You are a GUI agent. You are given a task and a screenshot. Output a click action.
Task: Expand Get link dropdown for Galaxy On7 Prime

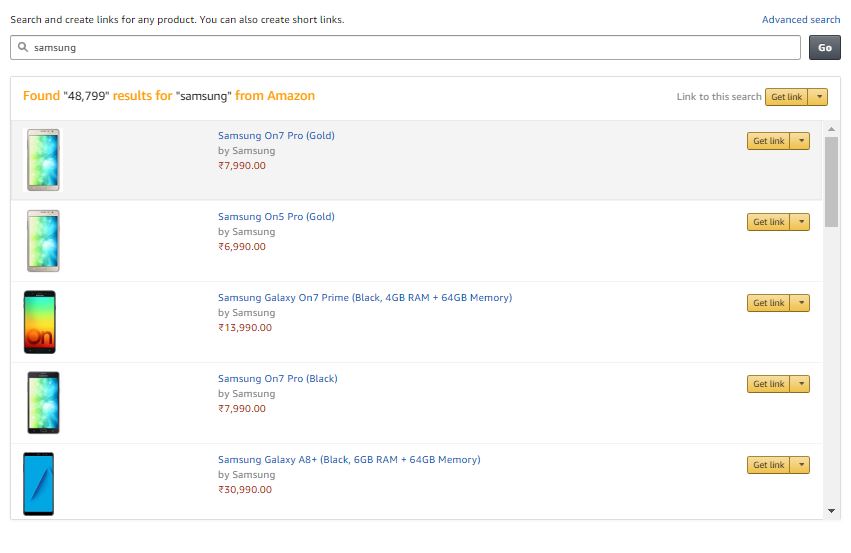tap(801, 302)
